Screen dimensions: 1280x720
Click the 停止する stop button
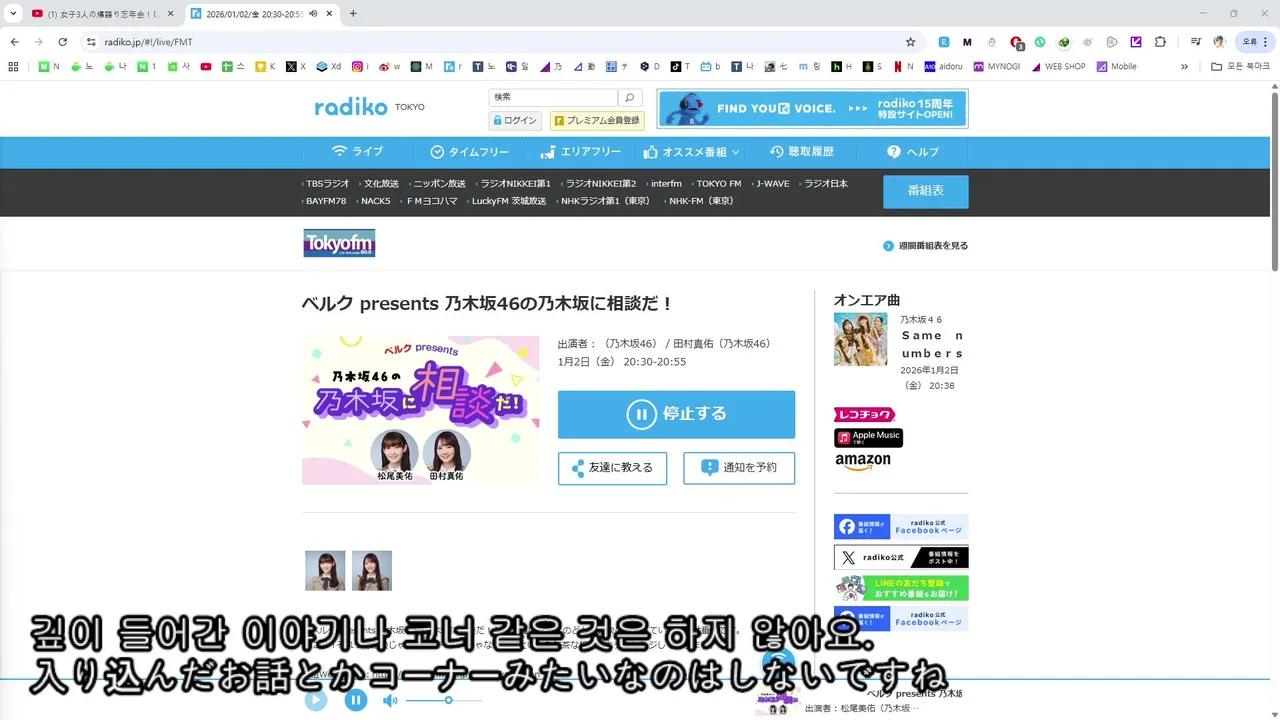[x=676, y=414]
